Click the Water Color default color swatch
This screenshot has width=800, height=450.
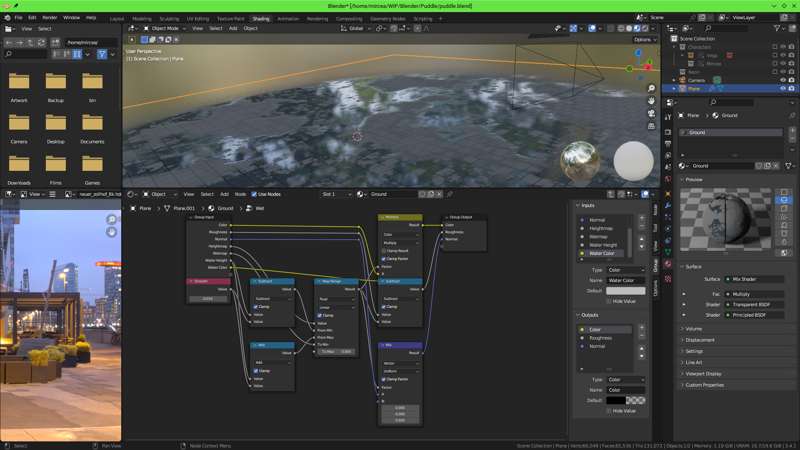click(x=625, y=290)
